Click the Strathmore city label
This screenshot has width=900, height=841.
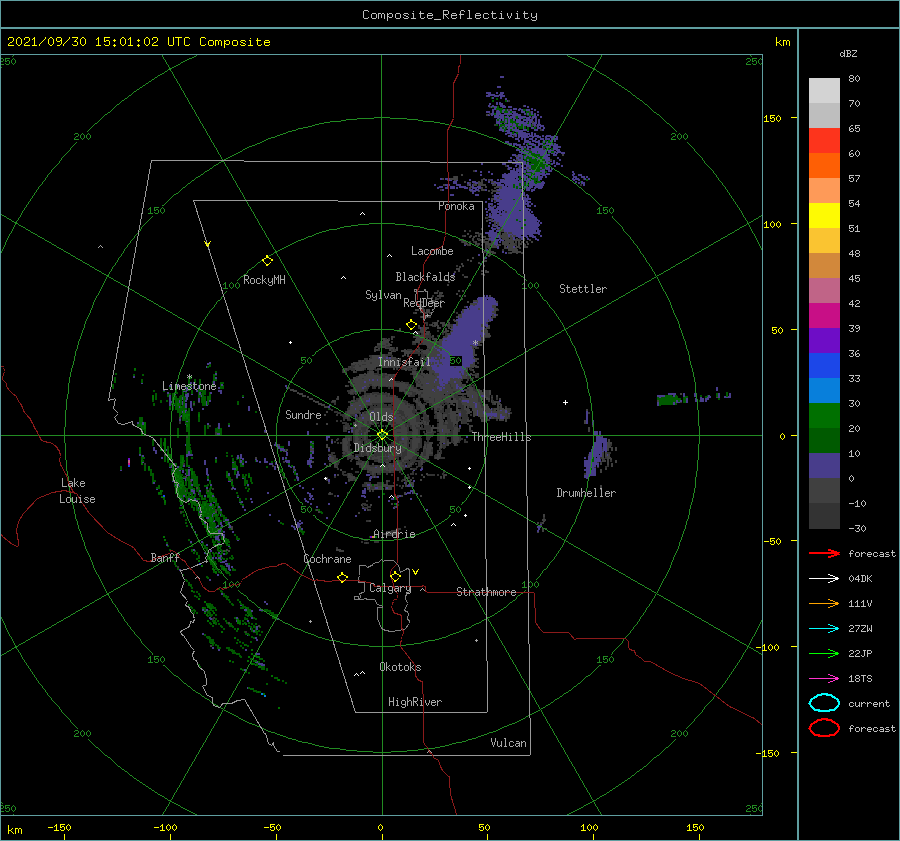(x=486, y=592)
